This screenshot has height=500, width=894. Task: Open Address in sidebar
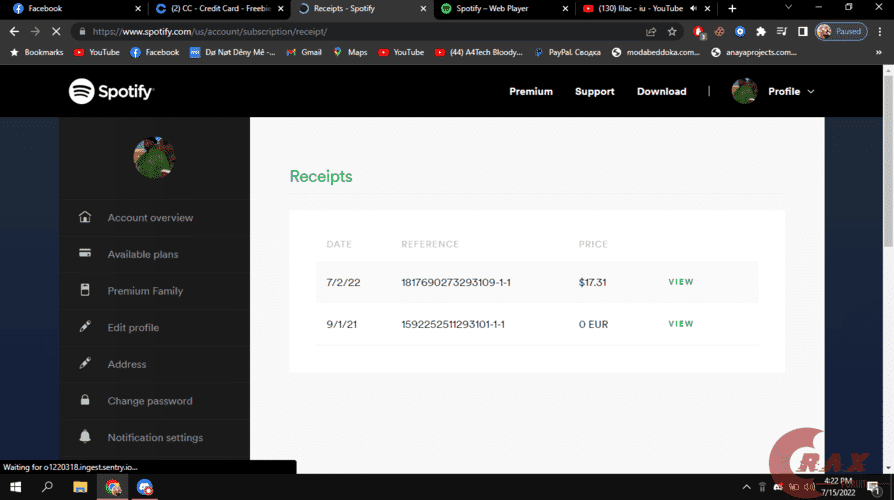pyautogui.click(x=127, y=364)
